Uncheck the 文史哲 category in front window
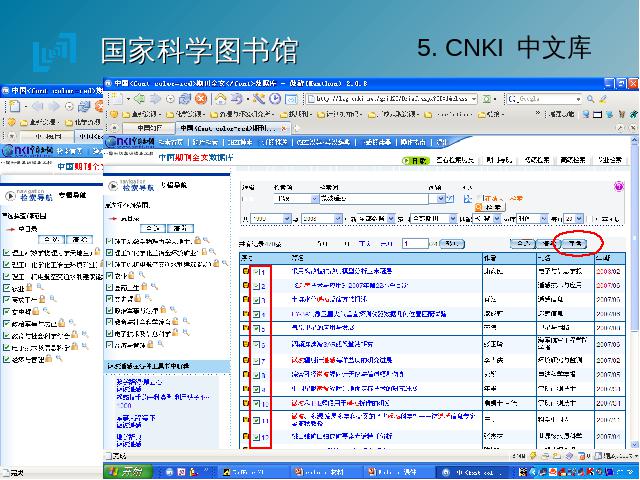This screenshot has height=480, width=640. pos(109,299)
